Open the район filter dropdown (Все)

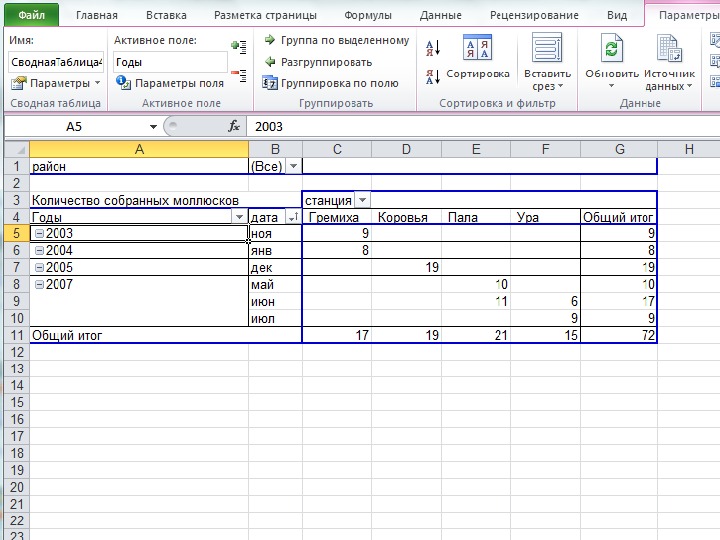click(x=293, y=167)
